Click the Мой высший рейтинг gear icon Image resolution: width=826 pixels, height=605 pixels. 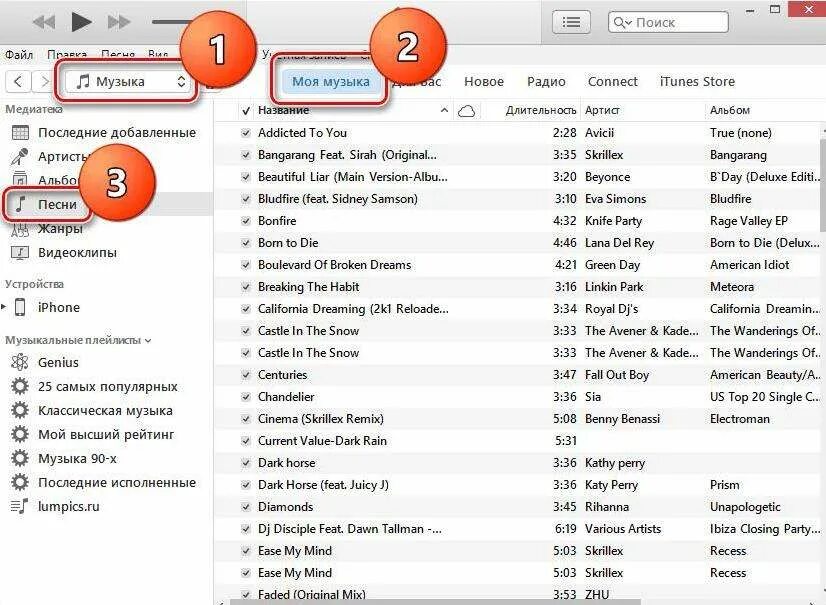(x=20, y=434)
